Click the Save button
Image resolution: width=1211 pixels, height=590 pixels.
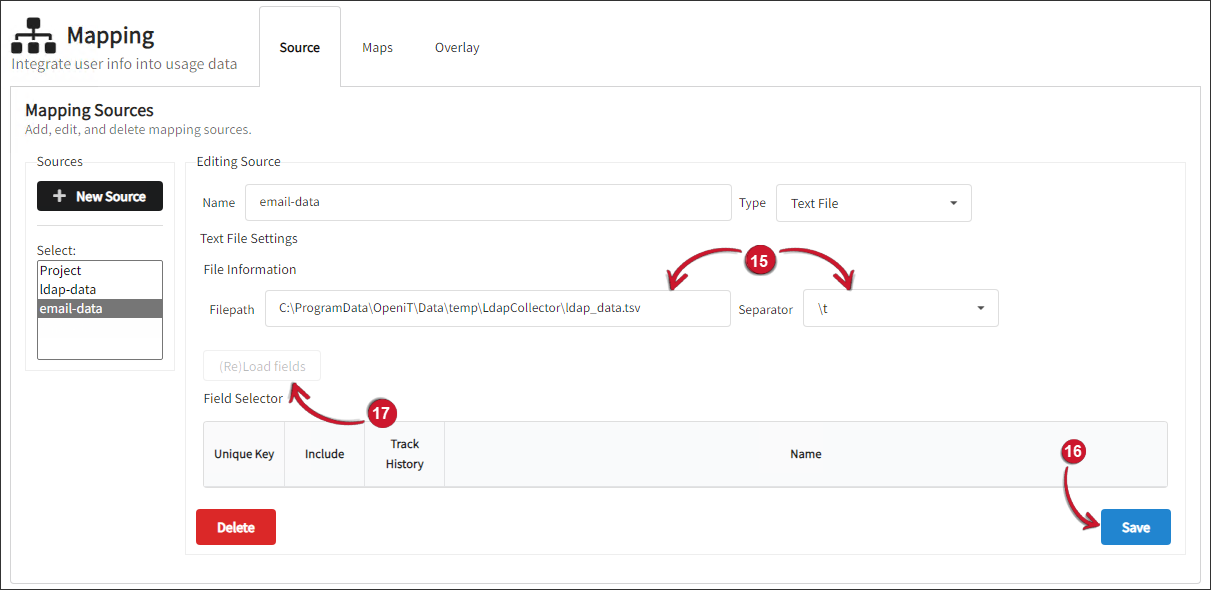point(1135,527)
